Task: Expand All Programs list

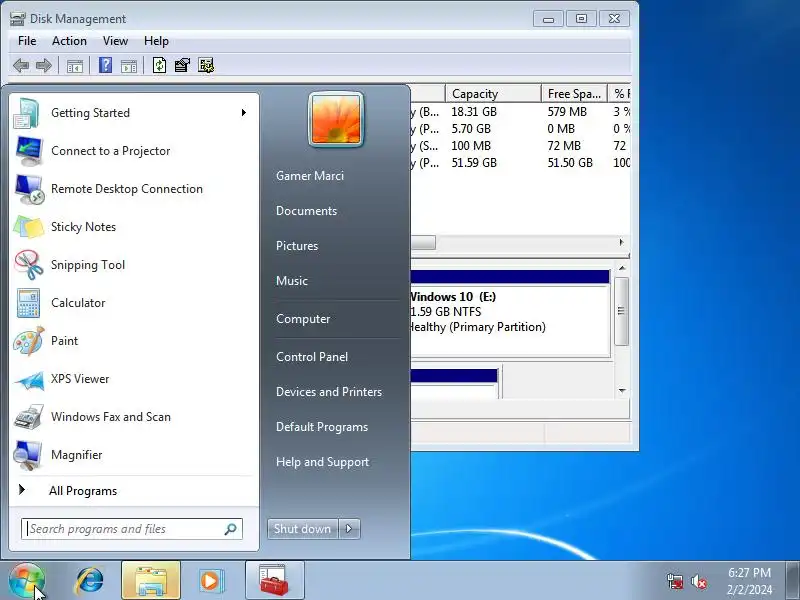Action: pyautogui.click(x=134, y=491)
